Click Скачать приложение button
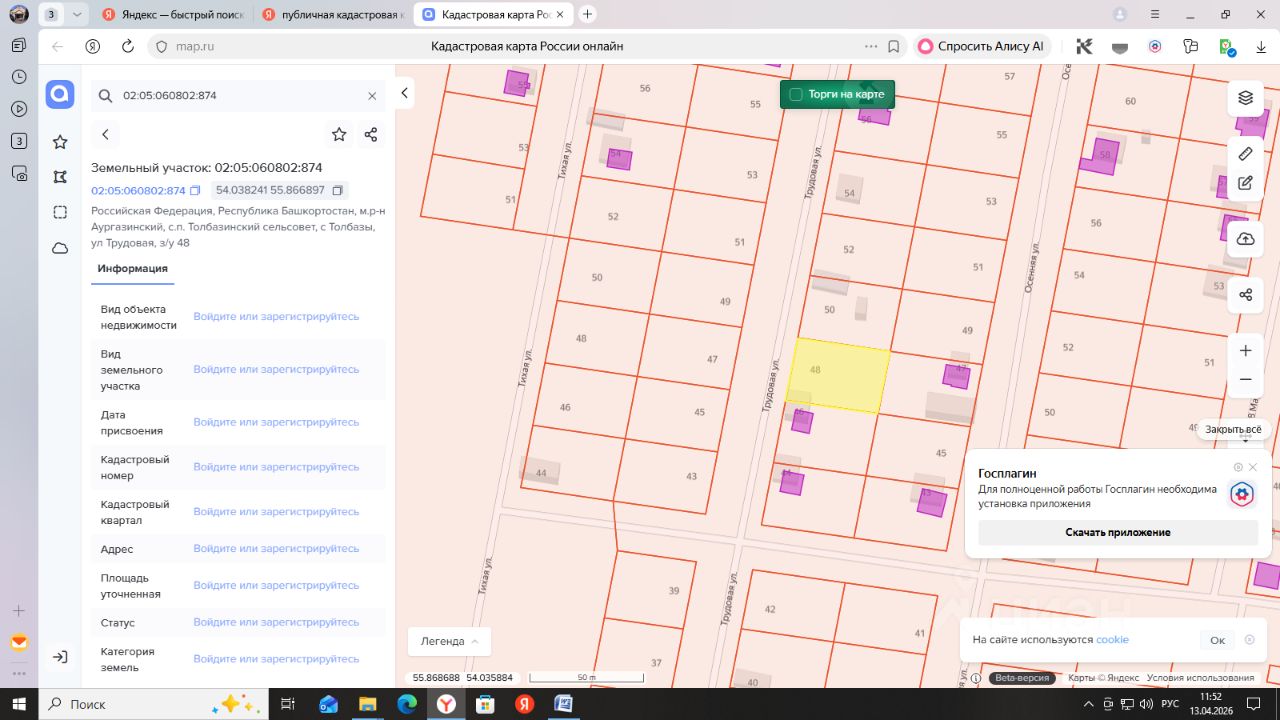 [1117, 532]
